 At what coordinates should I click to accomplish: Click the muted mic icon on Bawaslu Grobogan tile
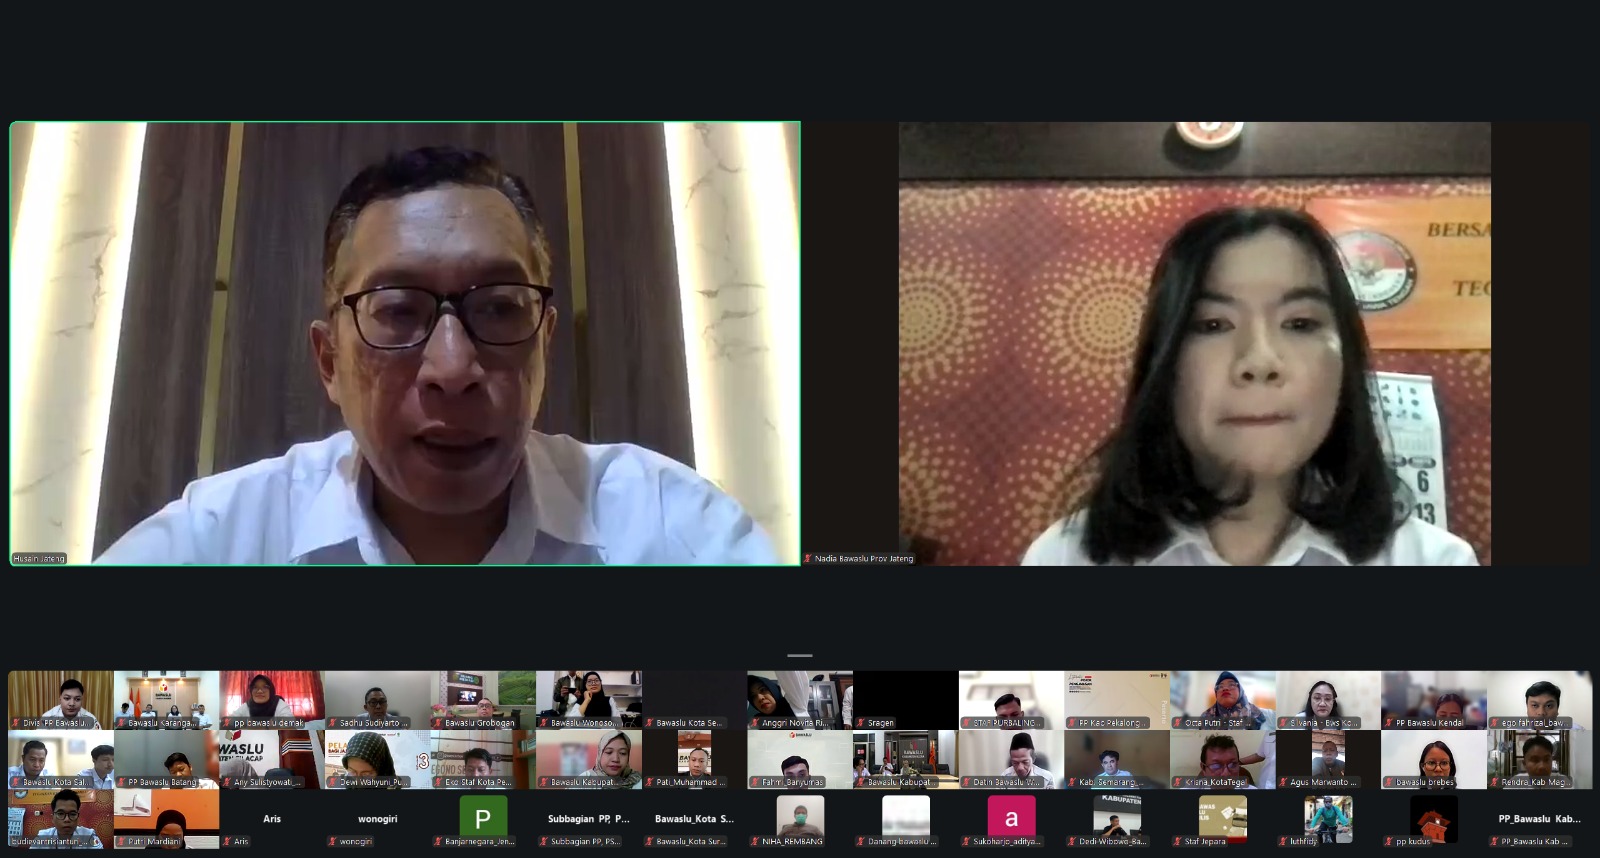coord(438,723)
